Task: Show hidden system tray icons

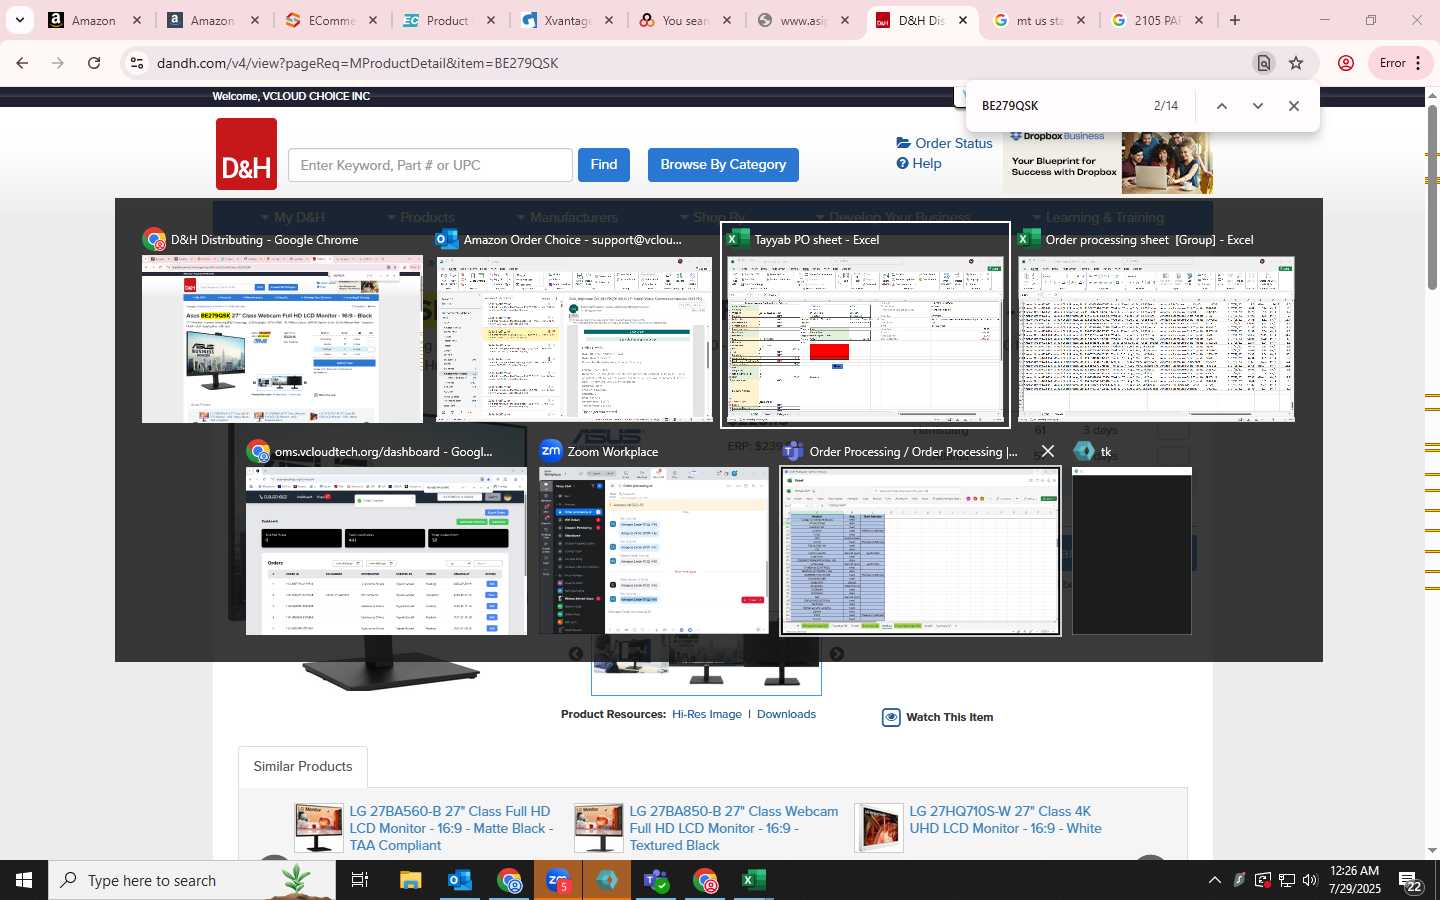Action: 1214,880
